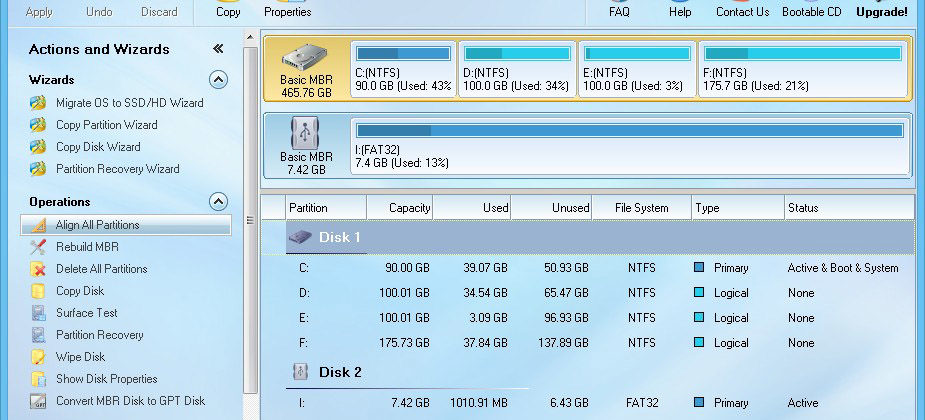Click the Undo toolbar button
Image resolution: width=925 pixels, height=420 pixels.
[99, 12]
